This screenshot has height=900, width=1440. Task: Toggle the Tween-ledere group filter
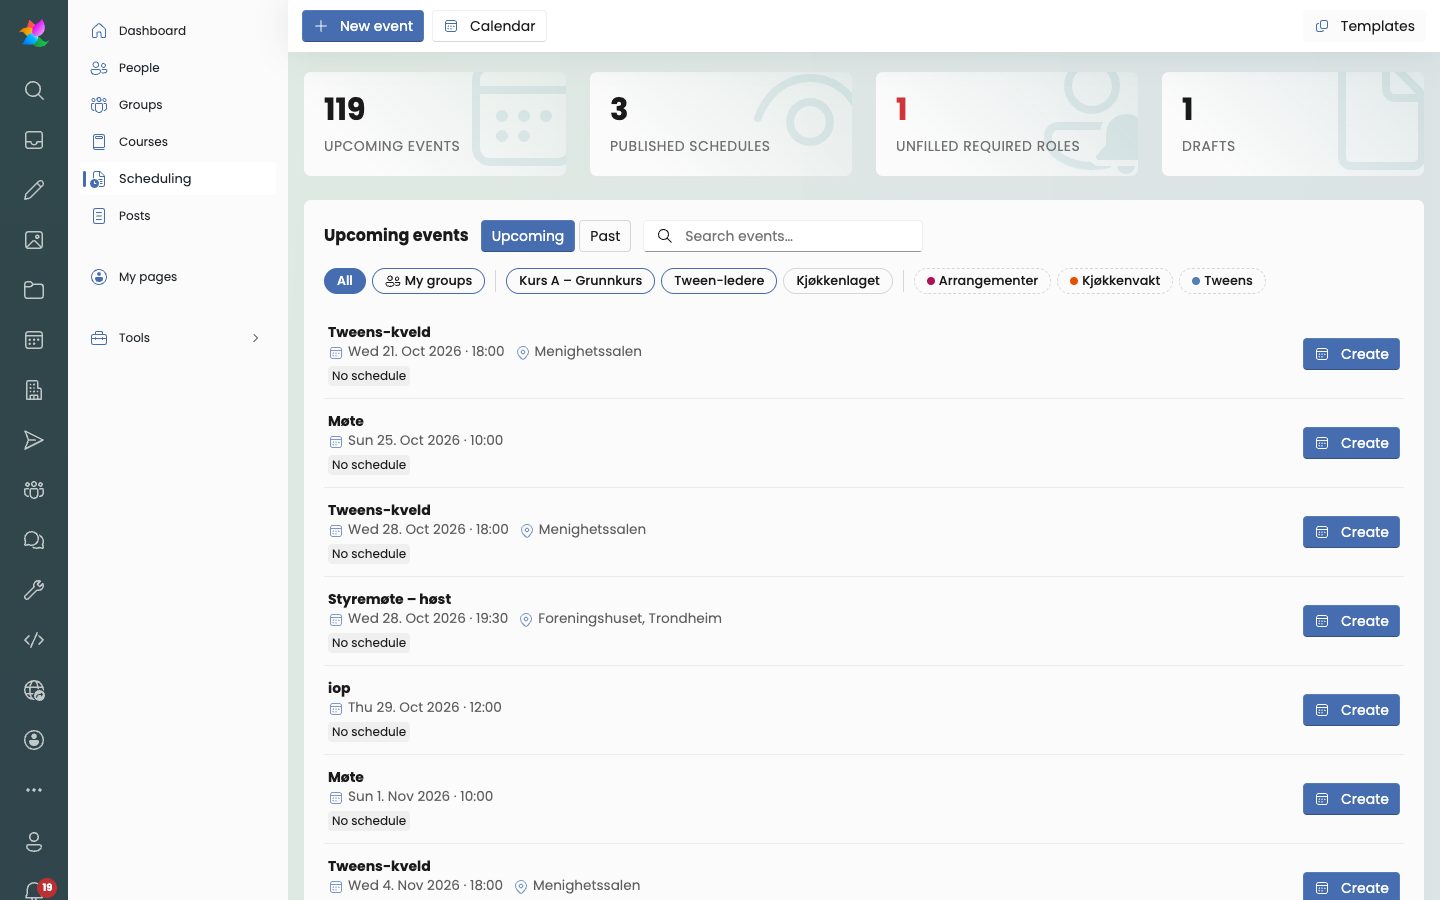click(x=719, y=281)
